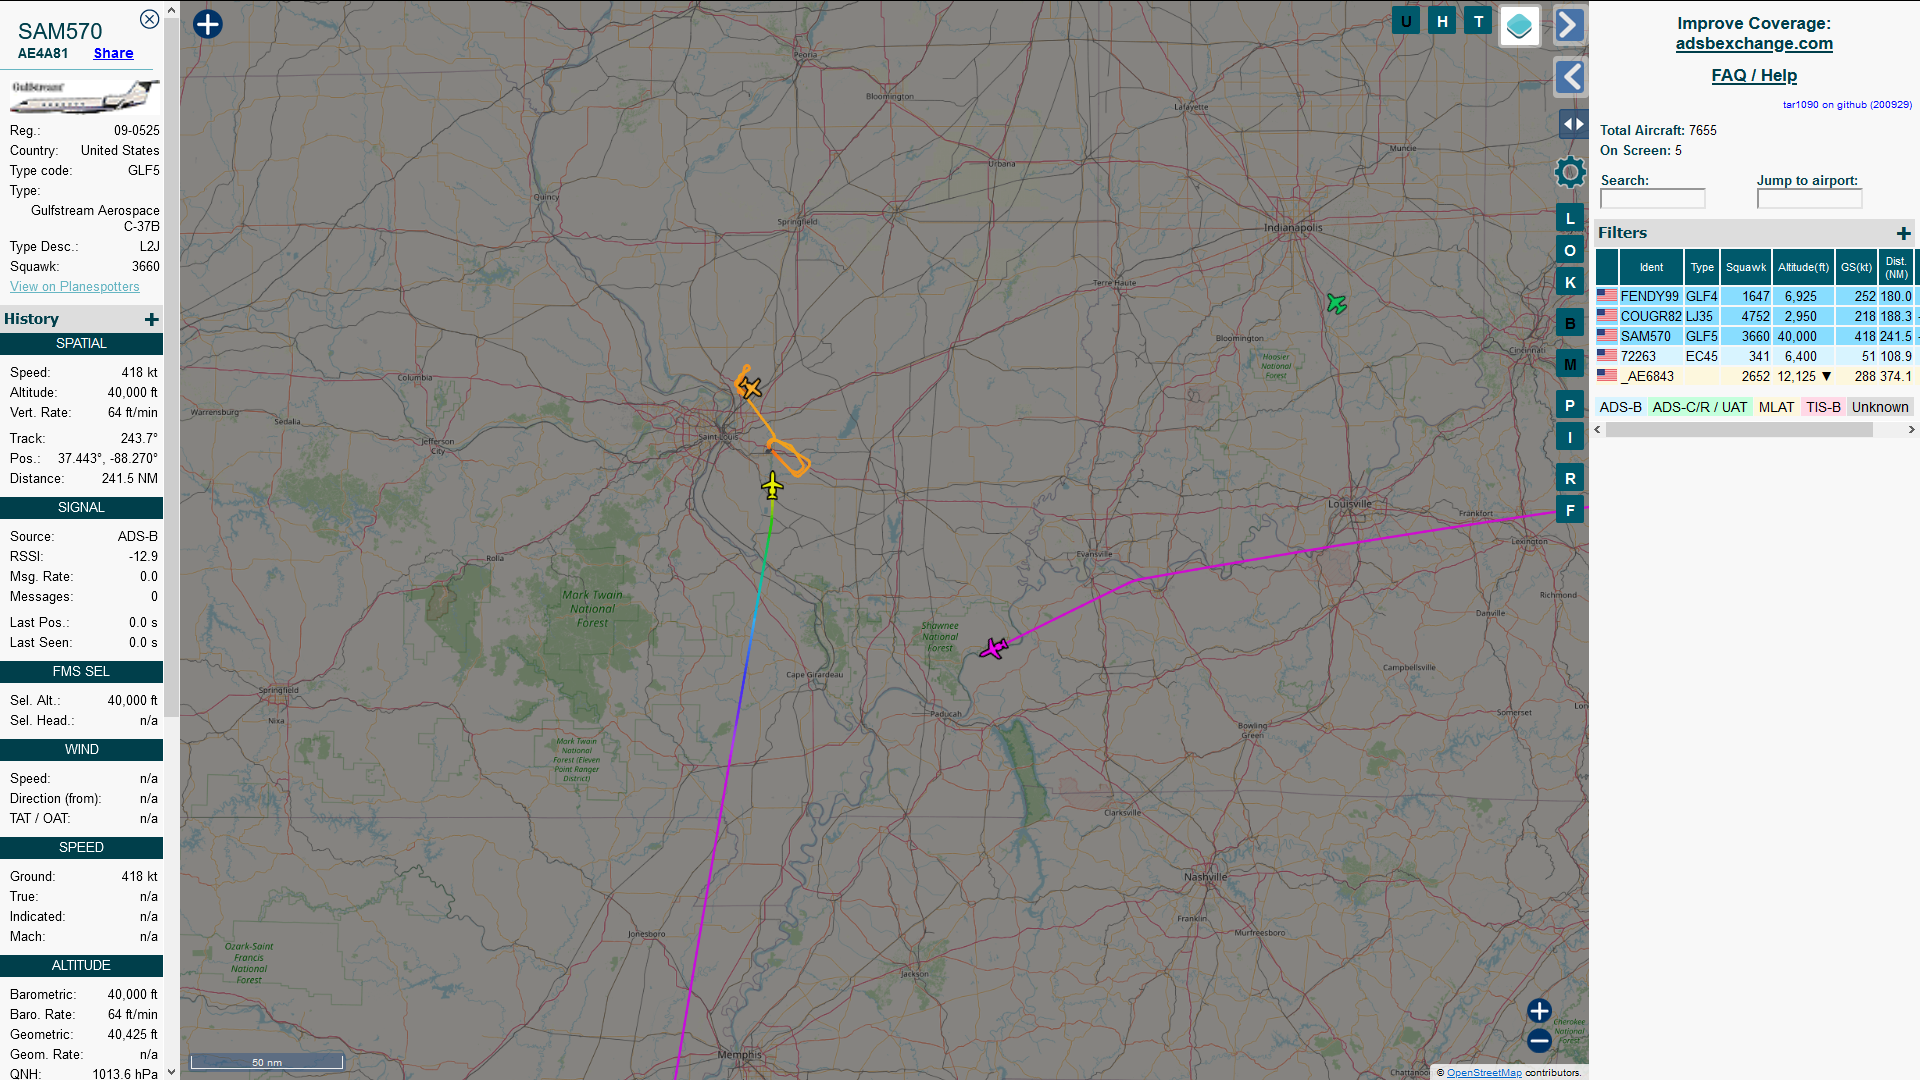The height and width of the screenshot is (1080, 1920).
Task: Collapse sidebar with right chevron button
Action: click(1569, 25)
